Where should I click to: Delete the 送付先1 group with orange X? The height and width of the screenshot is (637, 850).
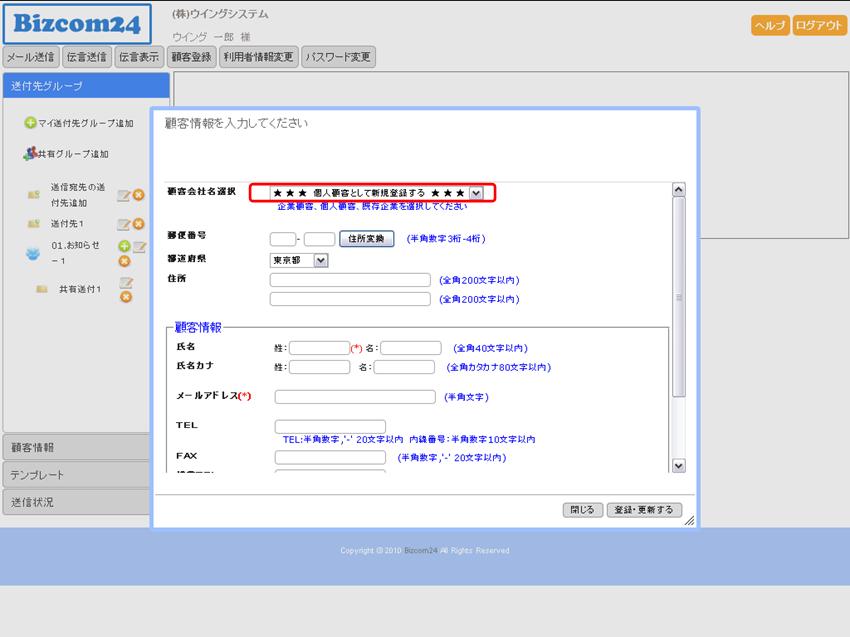point(138,224)
